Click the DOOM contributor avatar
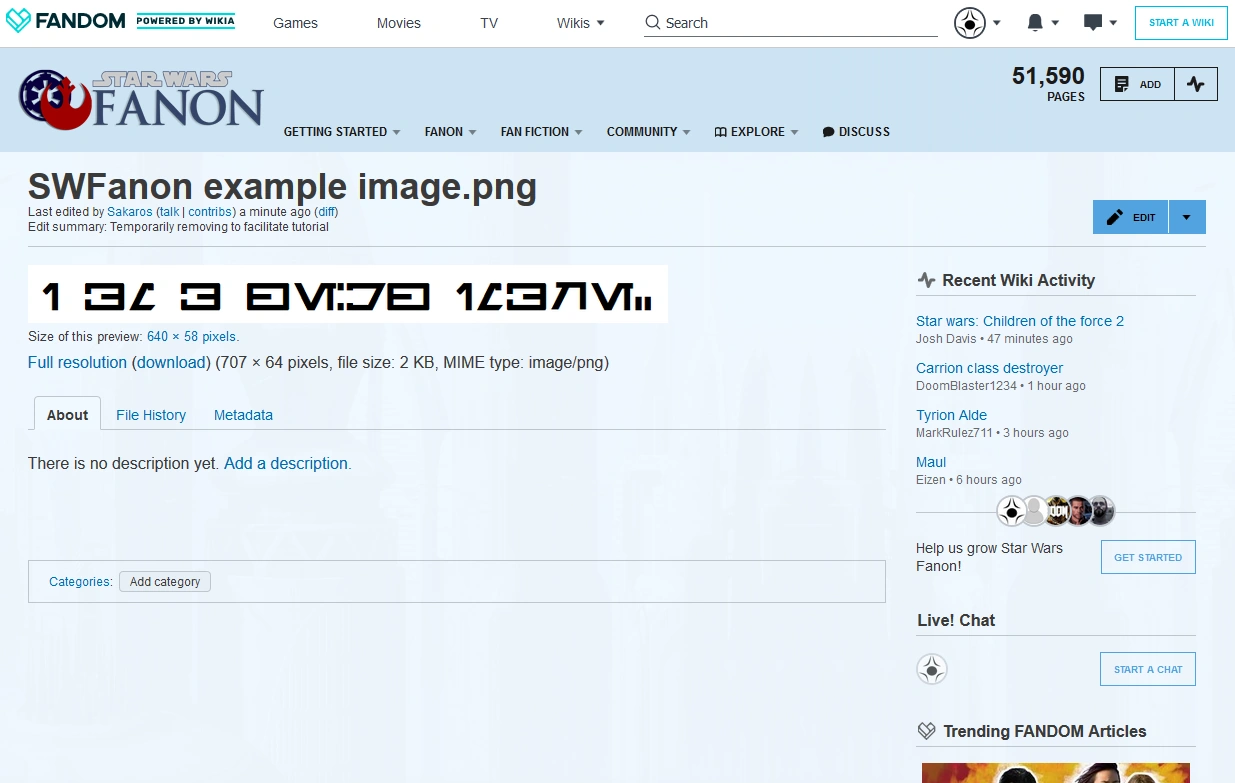The height and width of the screenshot is (783, 1235). coord(1056,511)
